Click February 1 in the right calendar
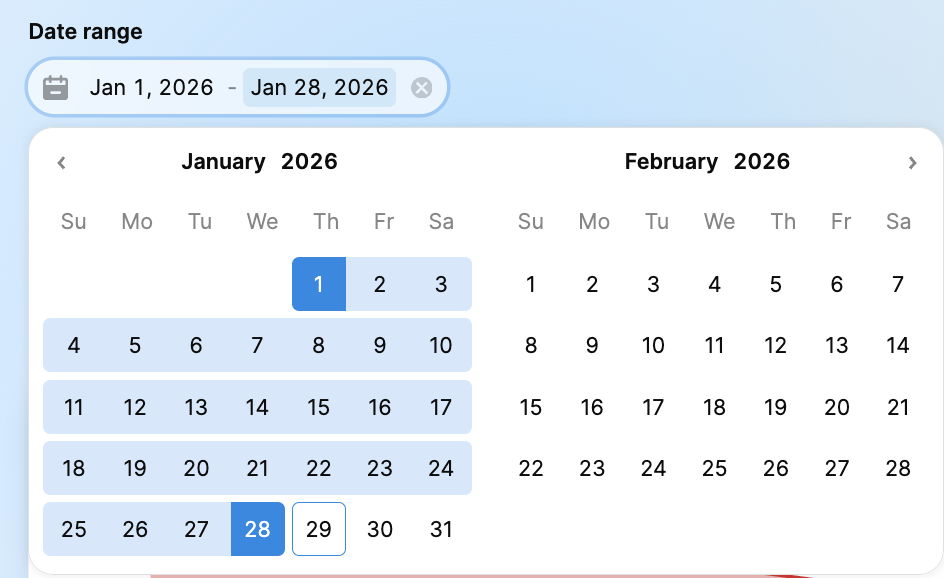Screen dimensions: 944x578 coord(531,284)
